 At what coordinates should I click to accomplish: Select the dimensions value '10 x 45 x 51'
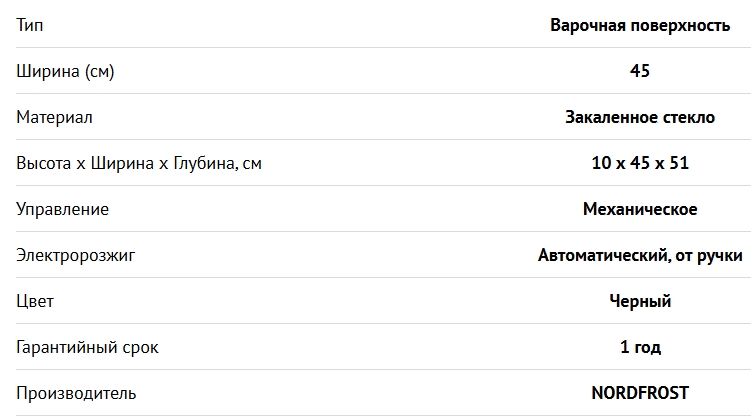[x=640, y=163]
